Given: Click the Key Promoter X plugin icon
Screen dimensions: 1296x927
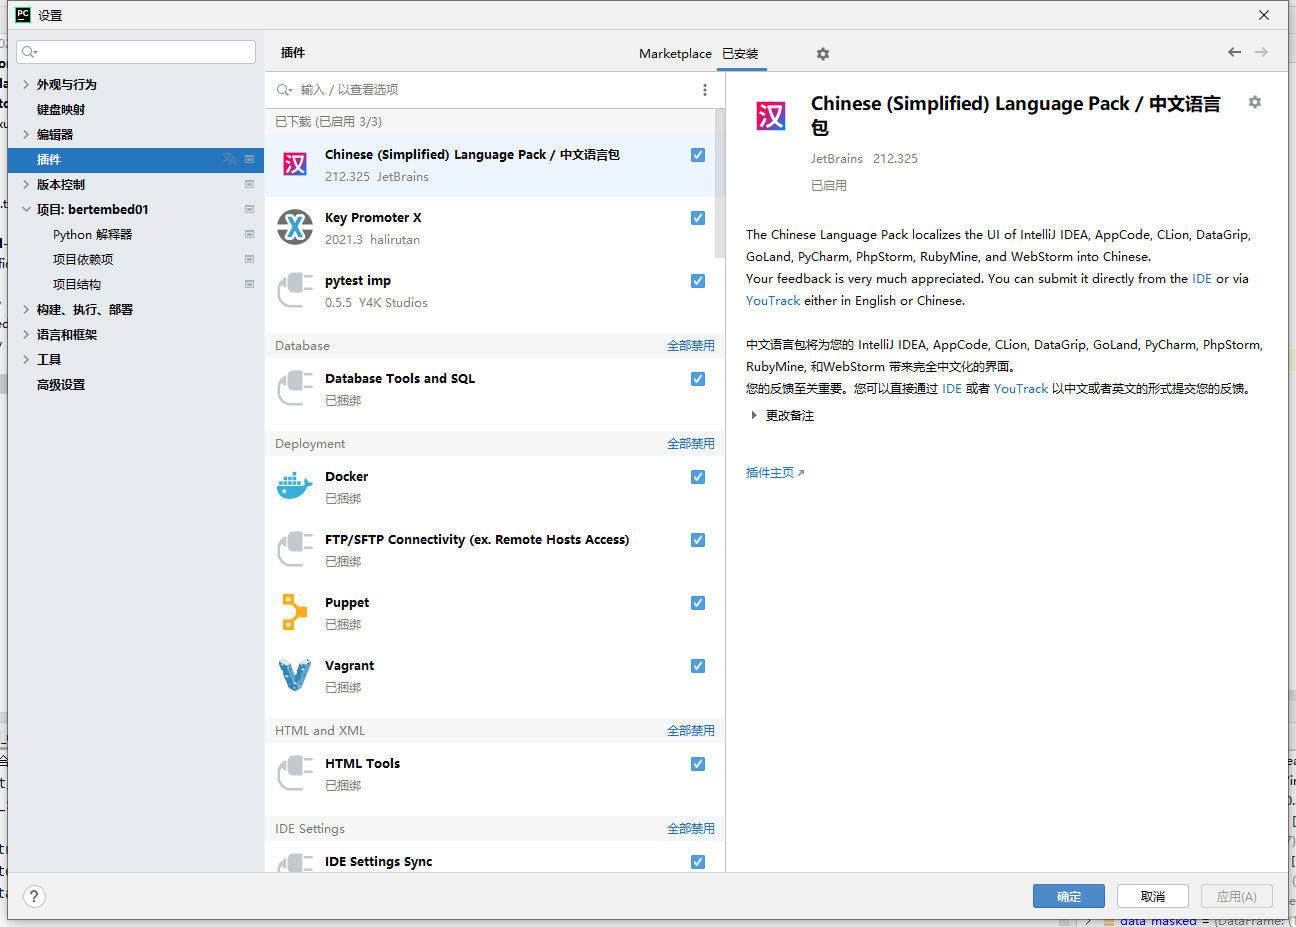Looking at the screenshot, I should coord(295,227).
